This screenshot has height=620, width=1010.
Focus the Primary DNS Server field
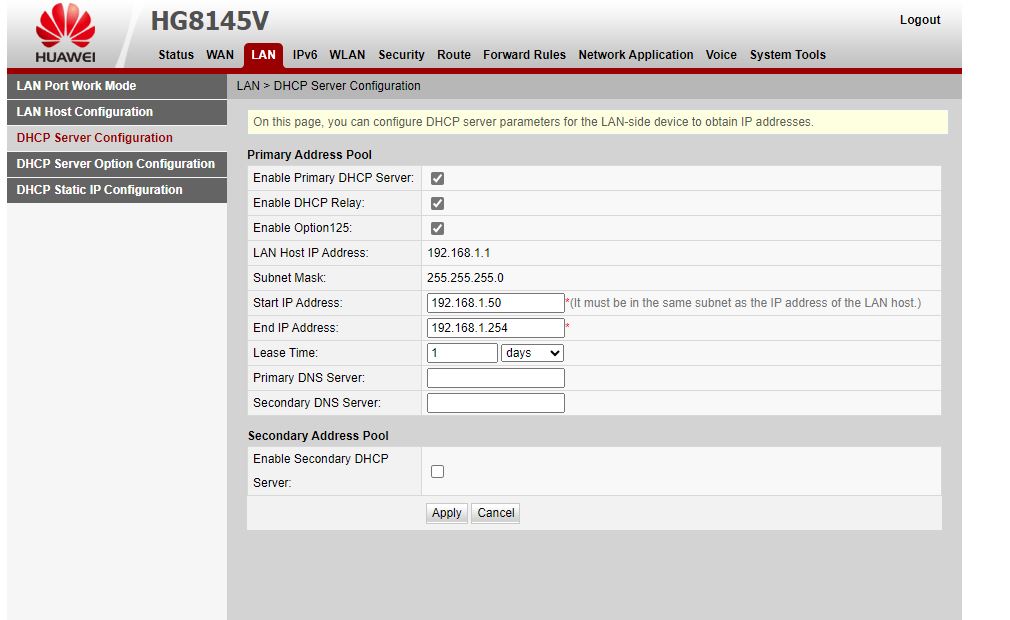495,378
